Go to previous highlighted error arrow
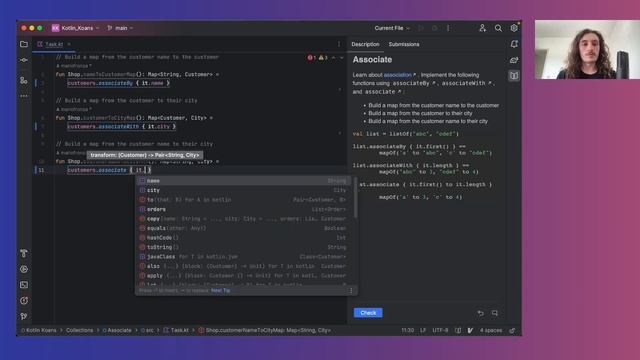 tap(333, 58)
